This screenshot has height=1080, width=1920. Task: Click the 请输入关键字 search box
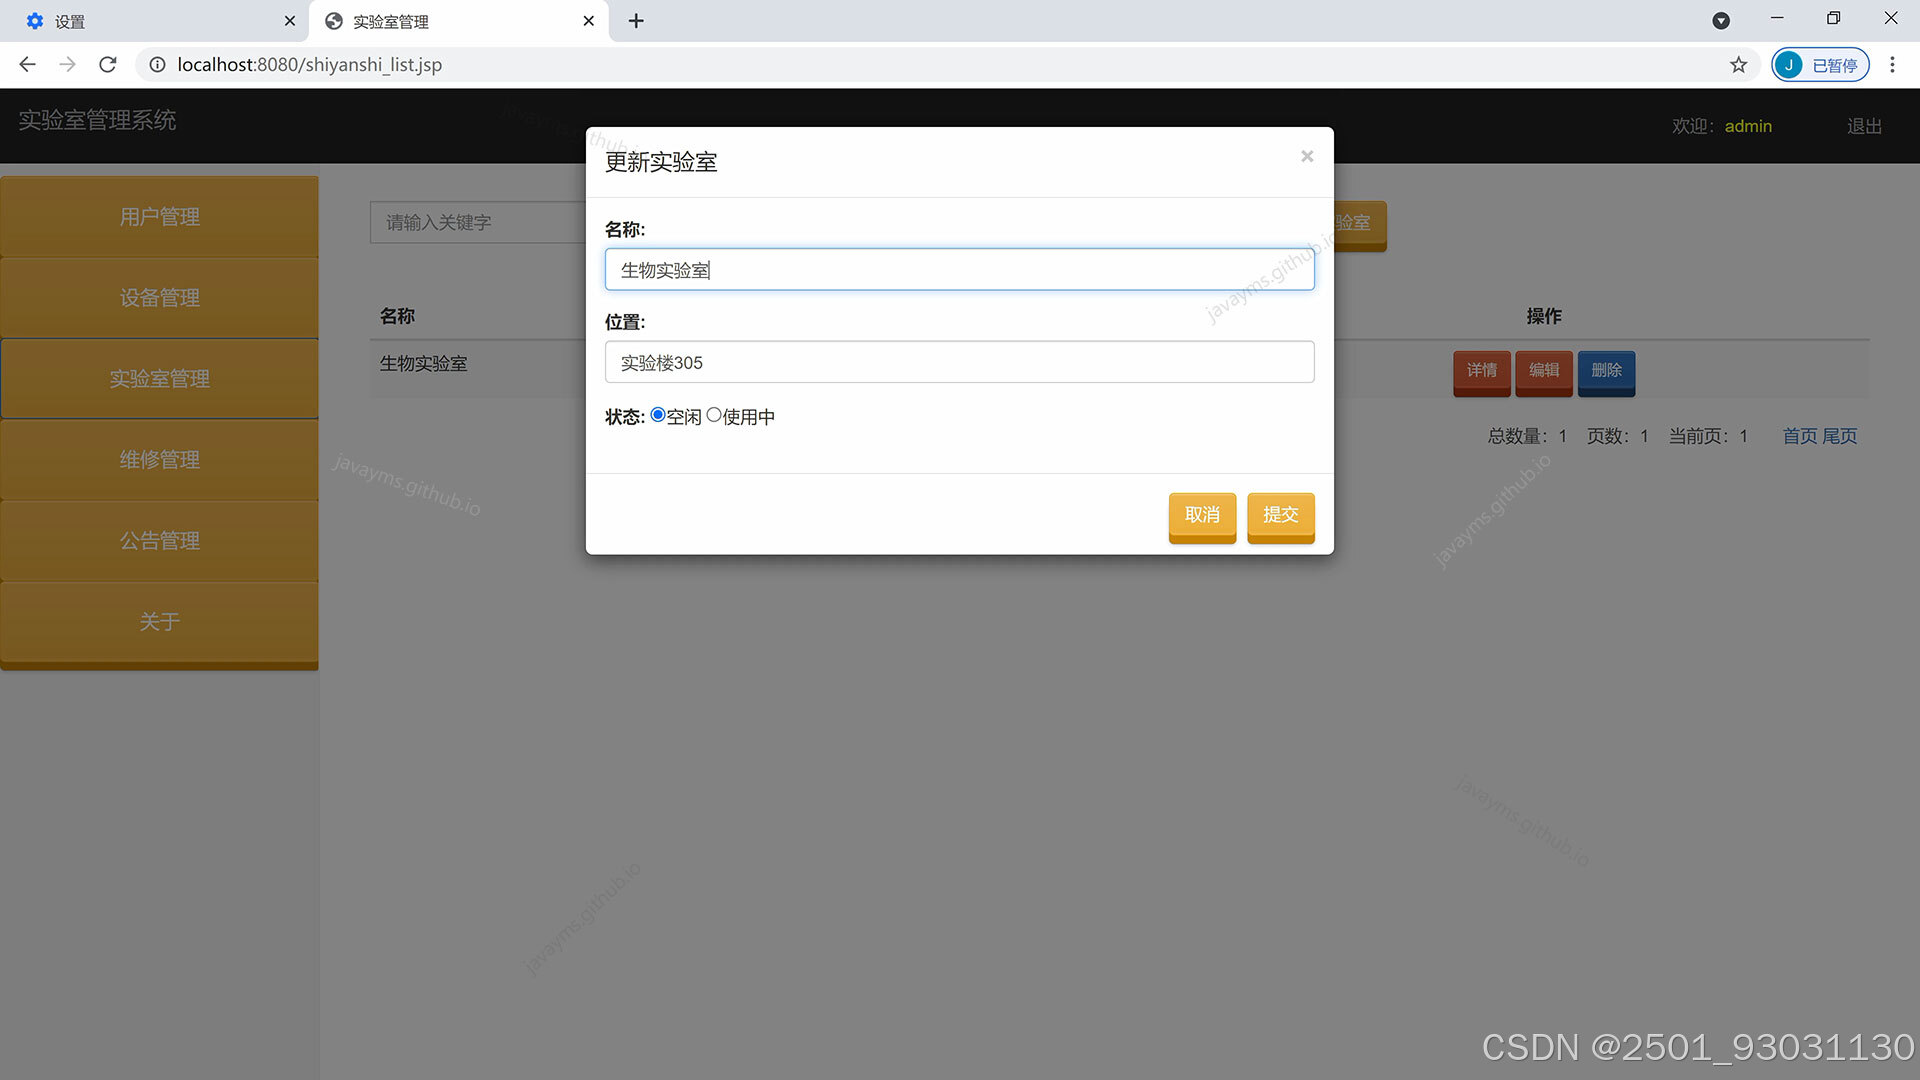tap(478, 222)
